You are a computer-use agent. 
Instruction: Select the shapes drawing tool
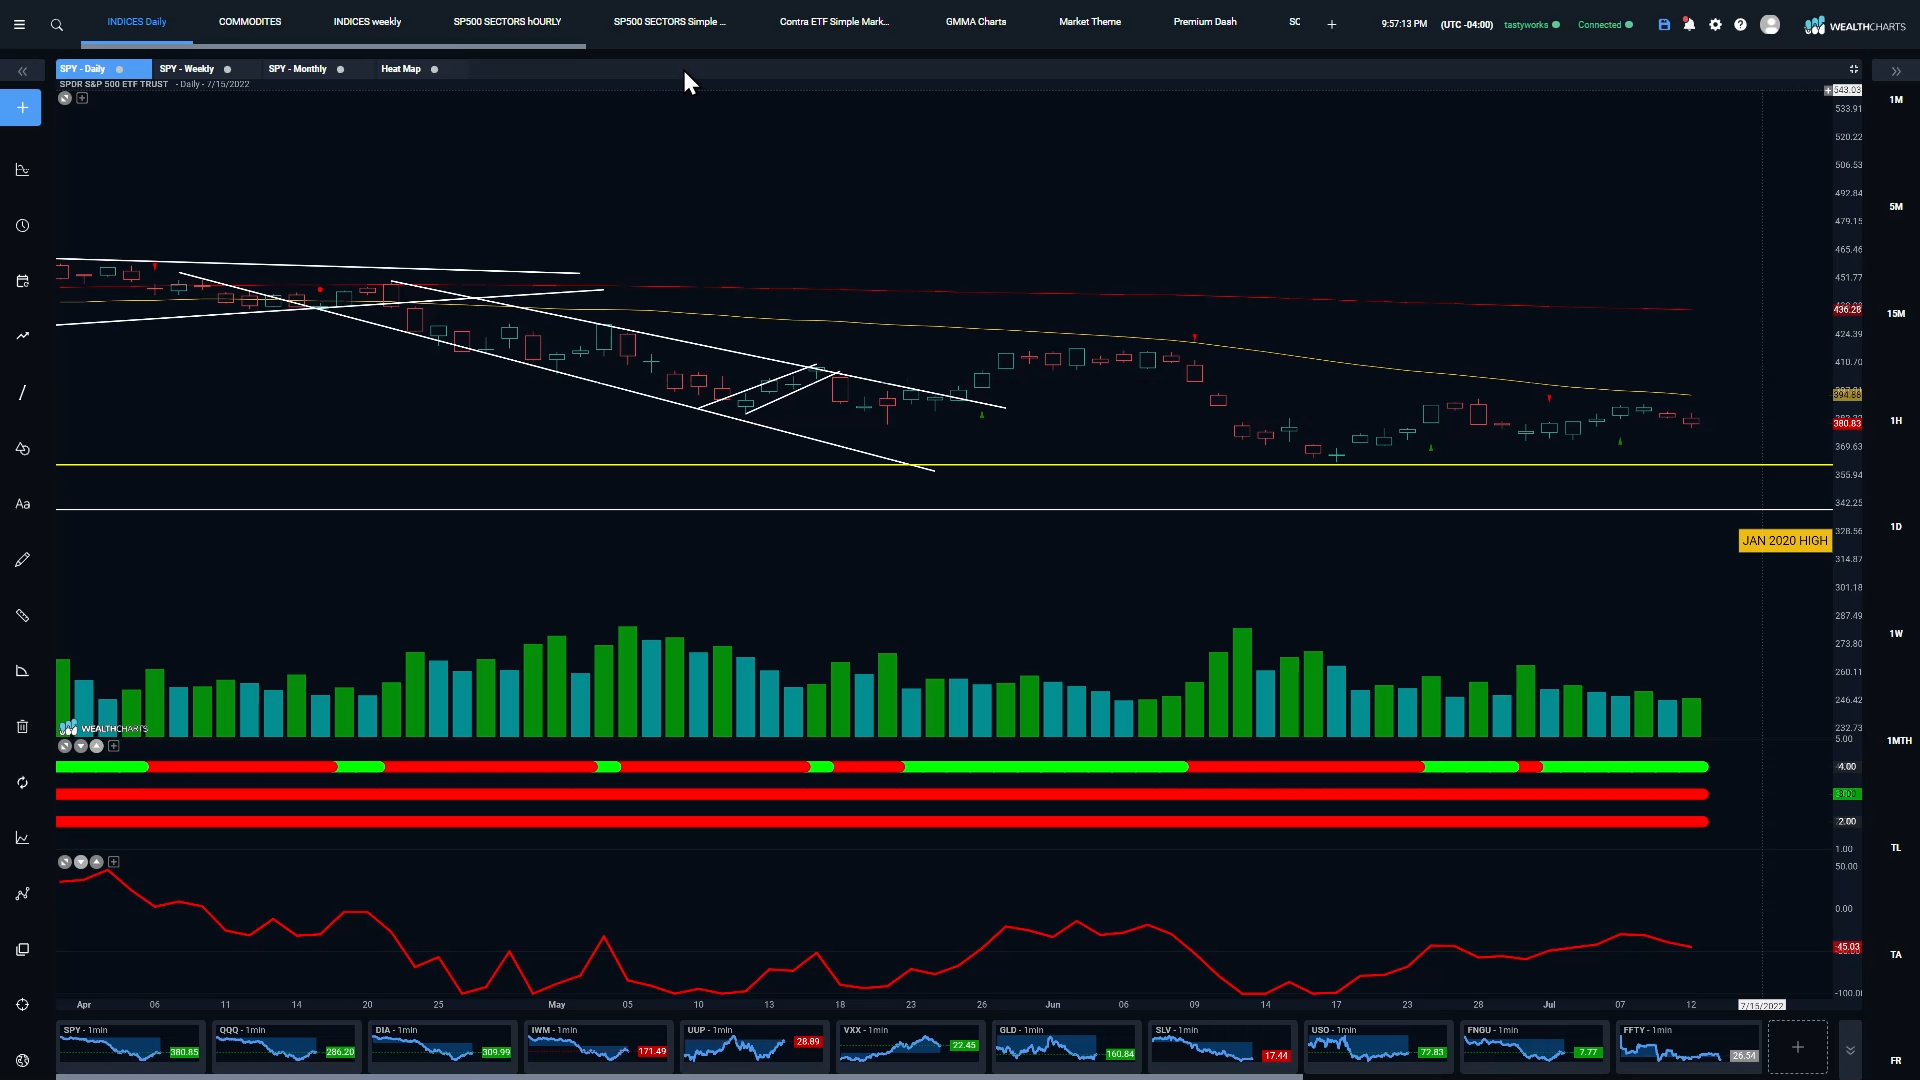(22, 449)
